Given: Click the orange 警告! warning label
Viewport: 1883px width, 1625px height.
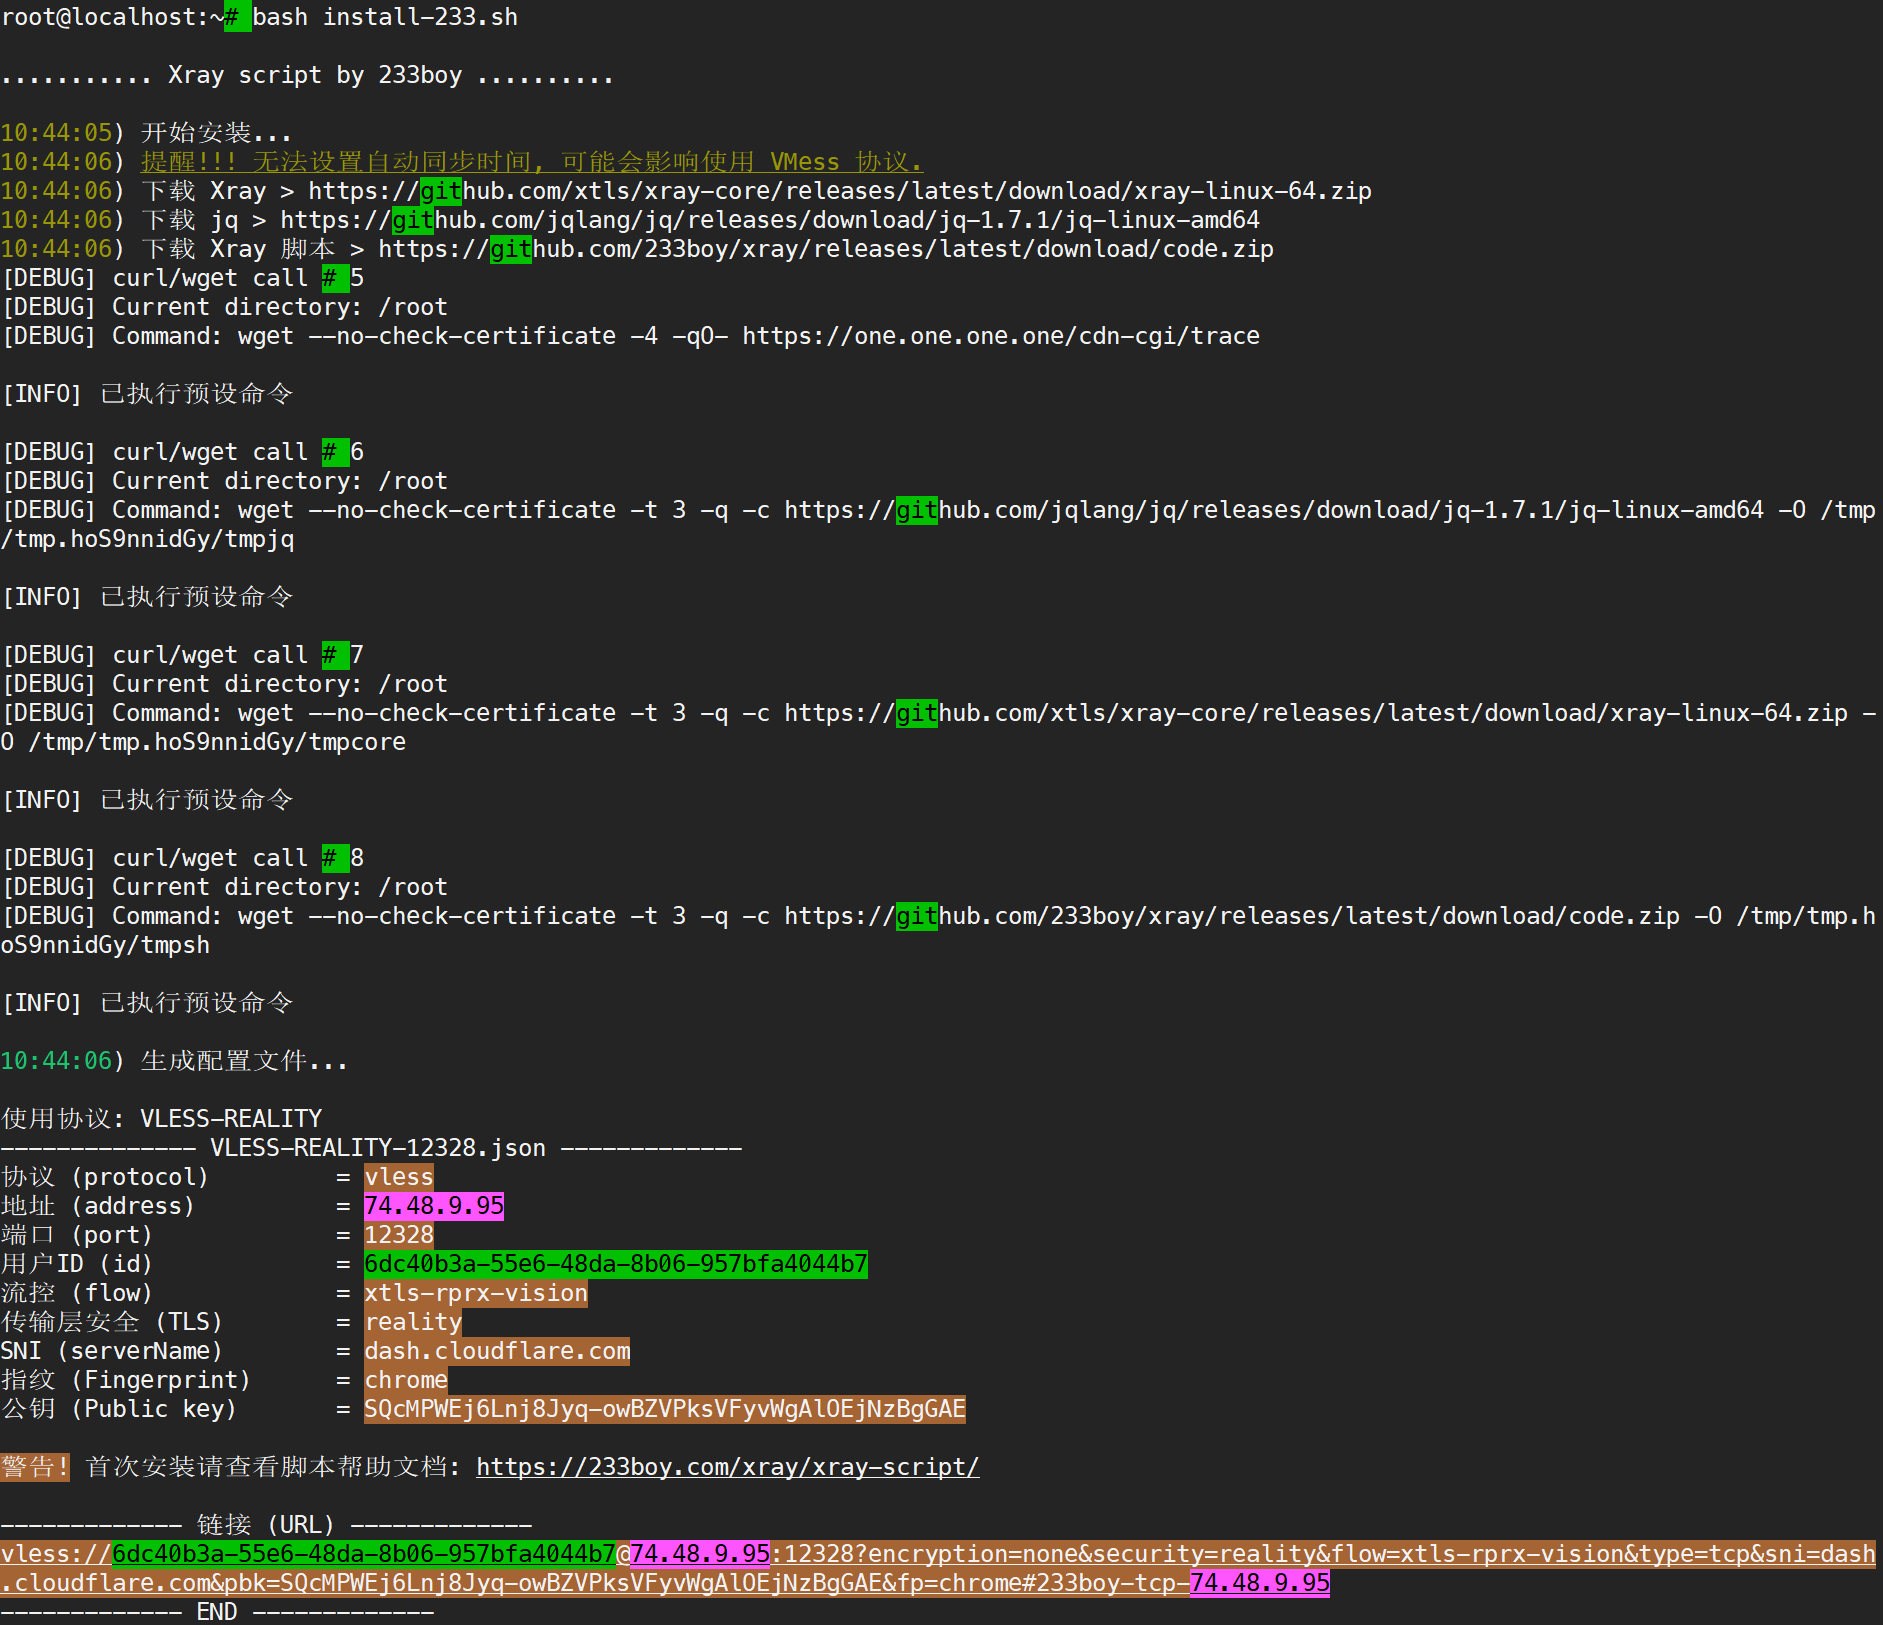Looking at the screenshot, I should (35, 1467).
